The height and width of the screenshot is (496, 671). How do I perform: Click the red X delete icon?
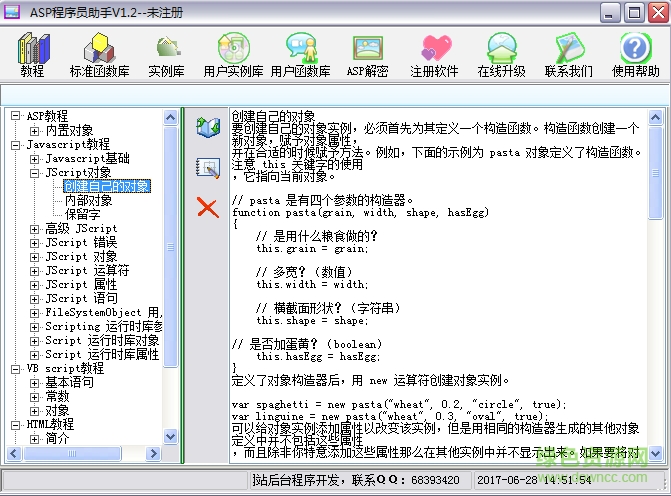tap(208, 207)
